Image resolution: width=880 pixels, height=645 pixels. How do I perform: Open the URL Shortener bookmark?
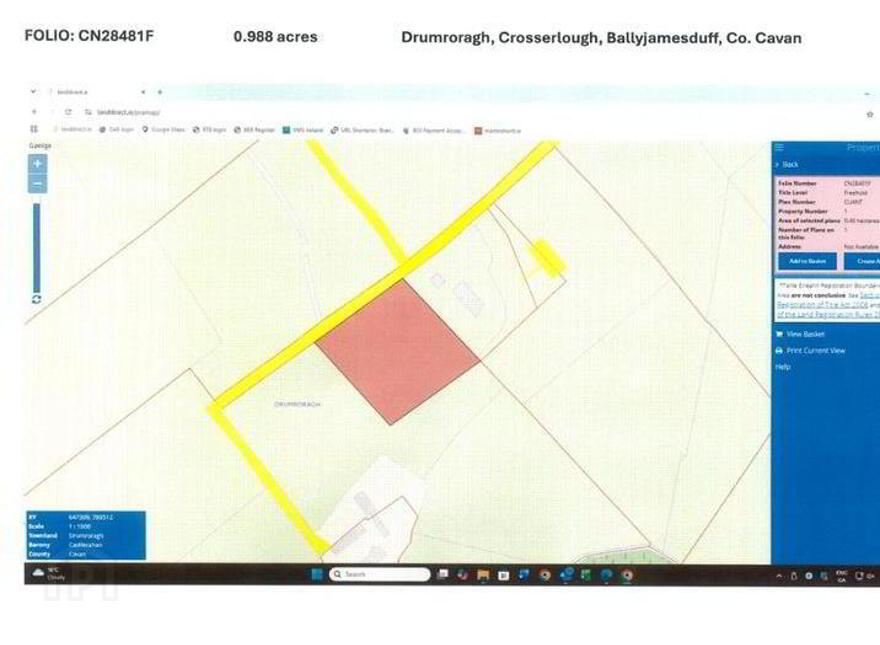click(362, 130)
